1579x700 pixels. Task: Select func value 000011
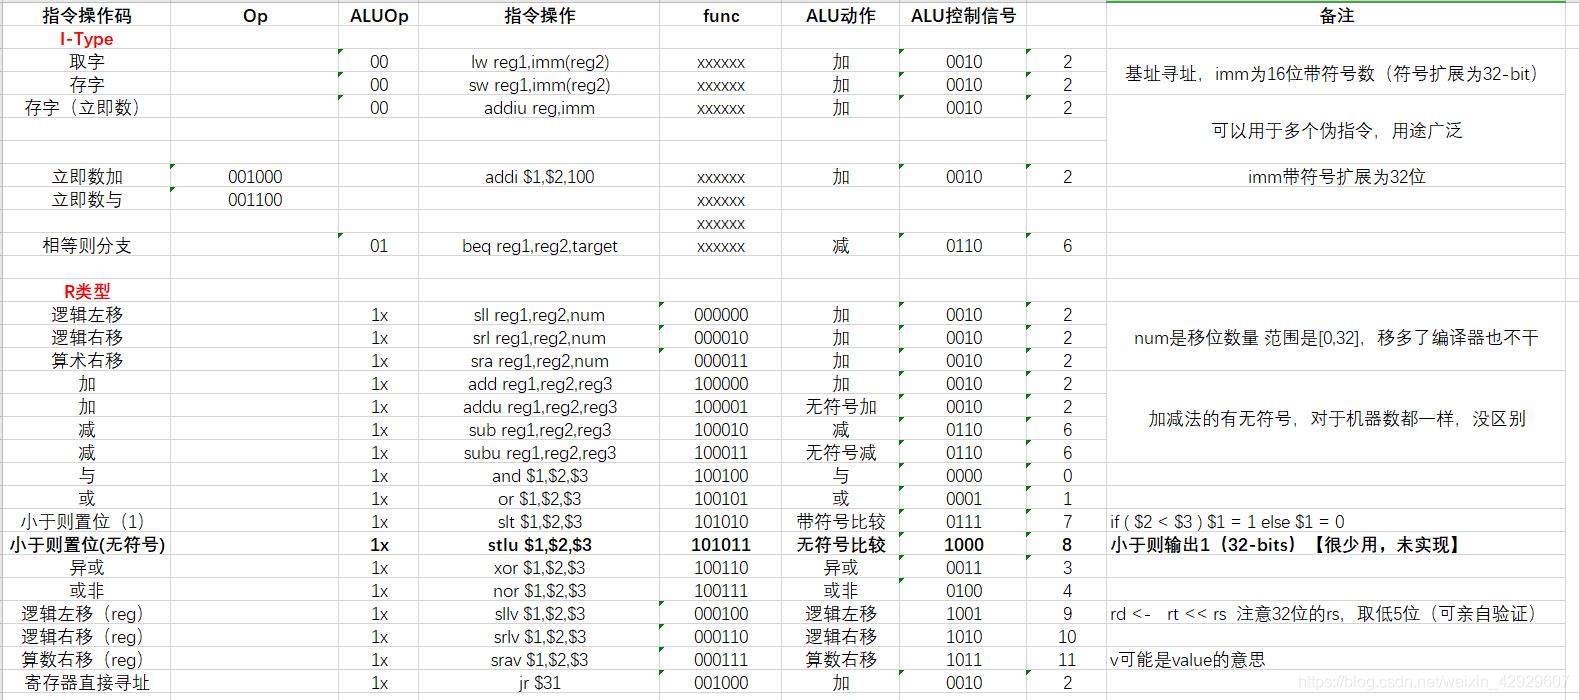721,361
